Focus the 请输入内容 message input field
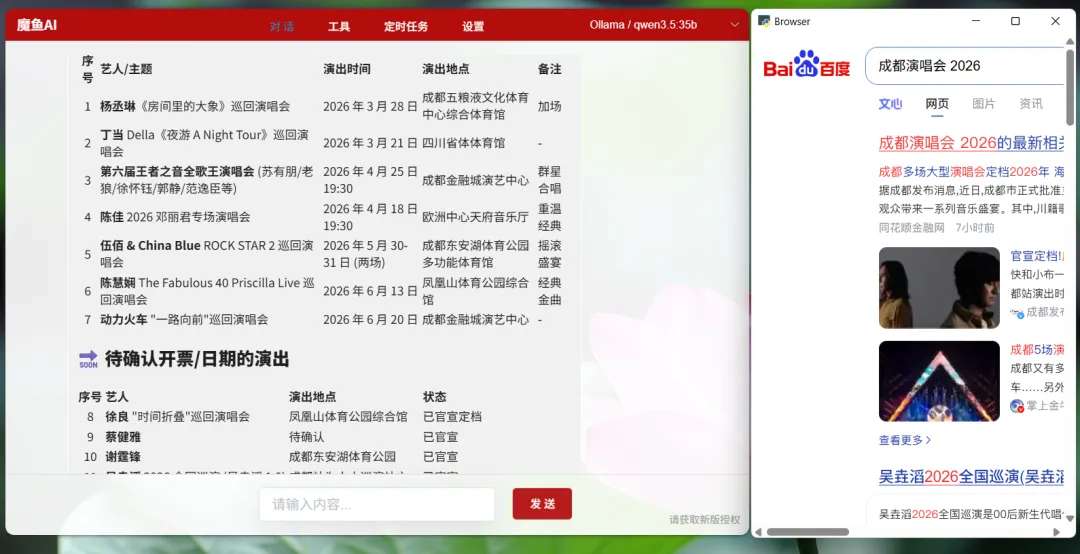Screen dimensions: 1080x554 click(x=377, y=504)
